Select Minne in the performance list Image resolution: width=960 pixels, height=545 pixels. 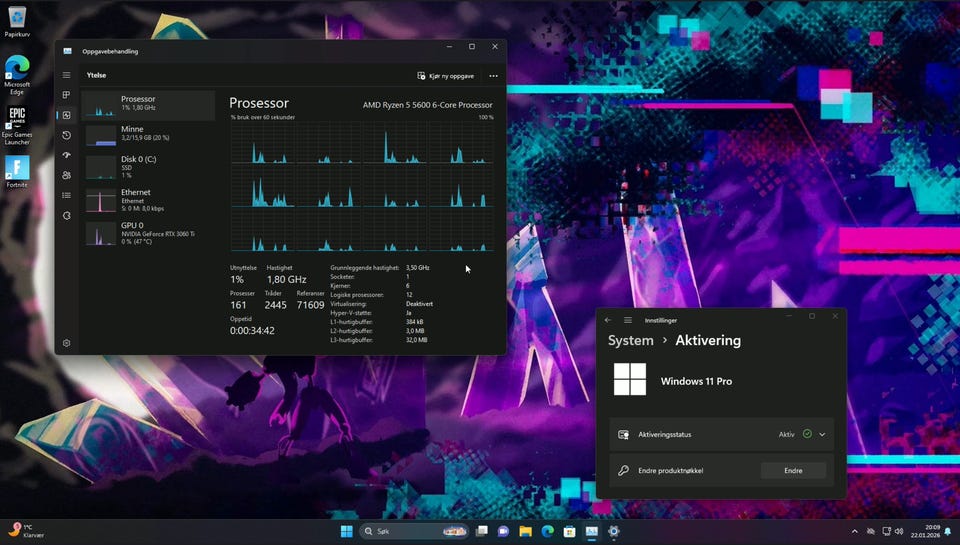(147, 133)
